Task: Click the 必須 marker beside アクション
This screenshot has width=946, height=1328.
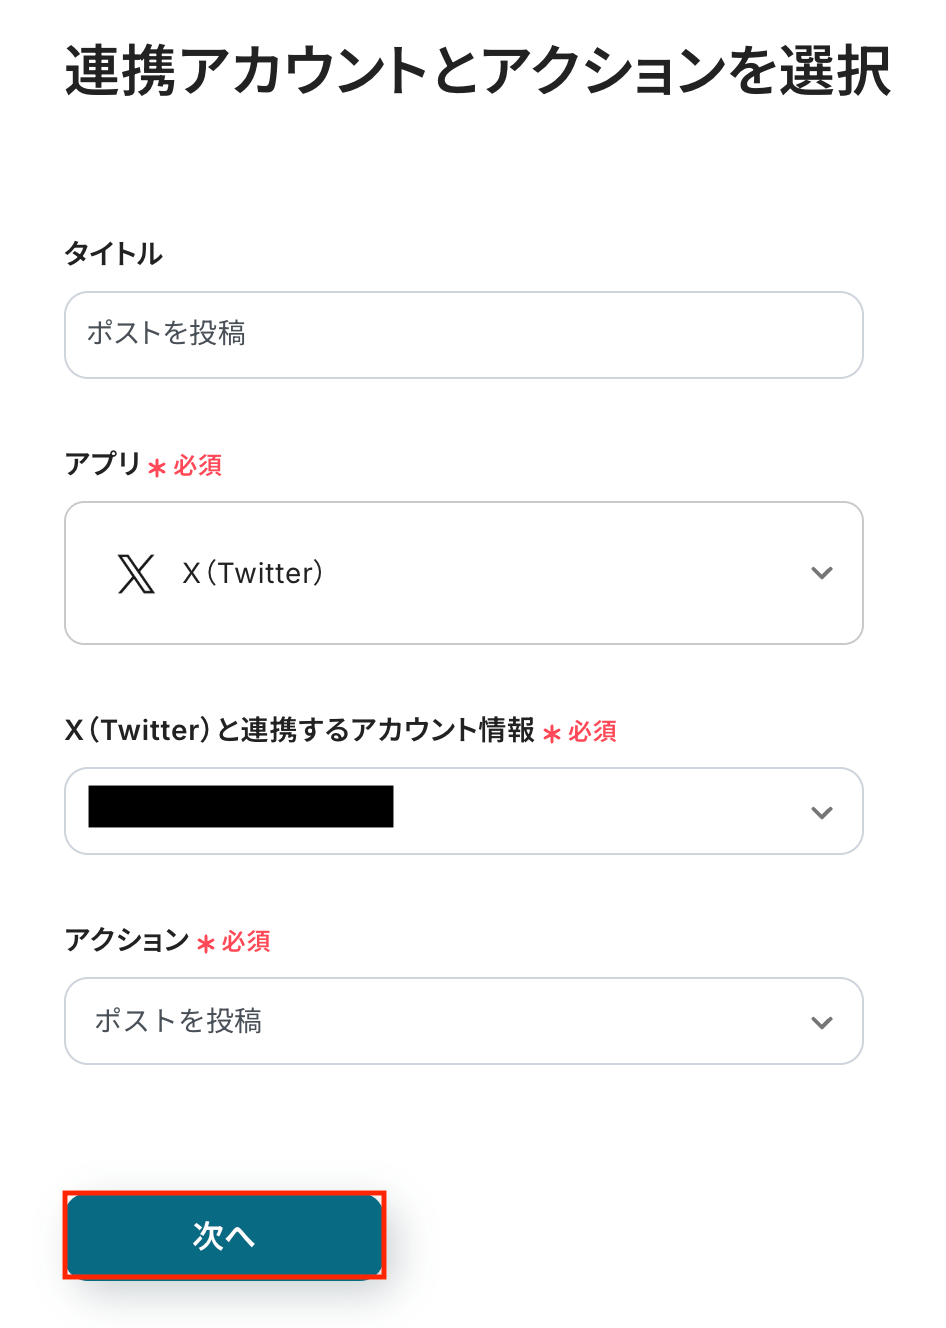Action: pyautogui.click(x=246, y=942)
